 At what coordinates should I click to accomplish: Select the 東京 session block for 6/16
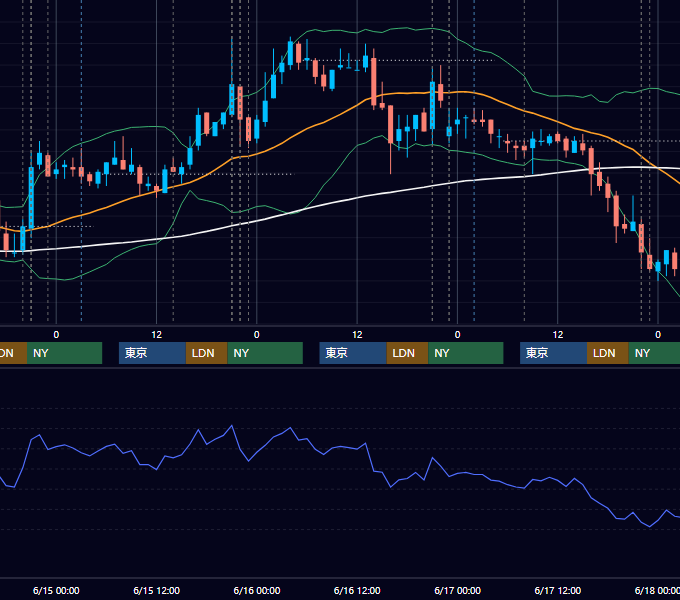353,353
